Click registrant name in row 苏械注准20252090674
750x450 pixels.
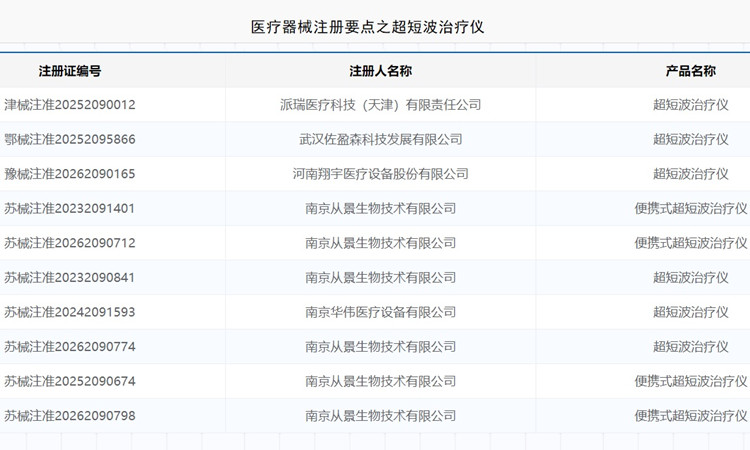(x=380, y=381)
